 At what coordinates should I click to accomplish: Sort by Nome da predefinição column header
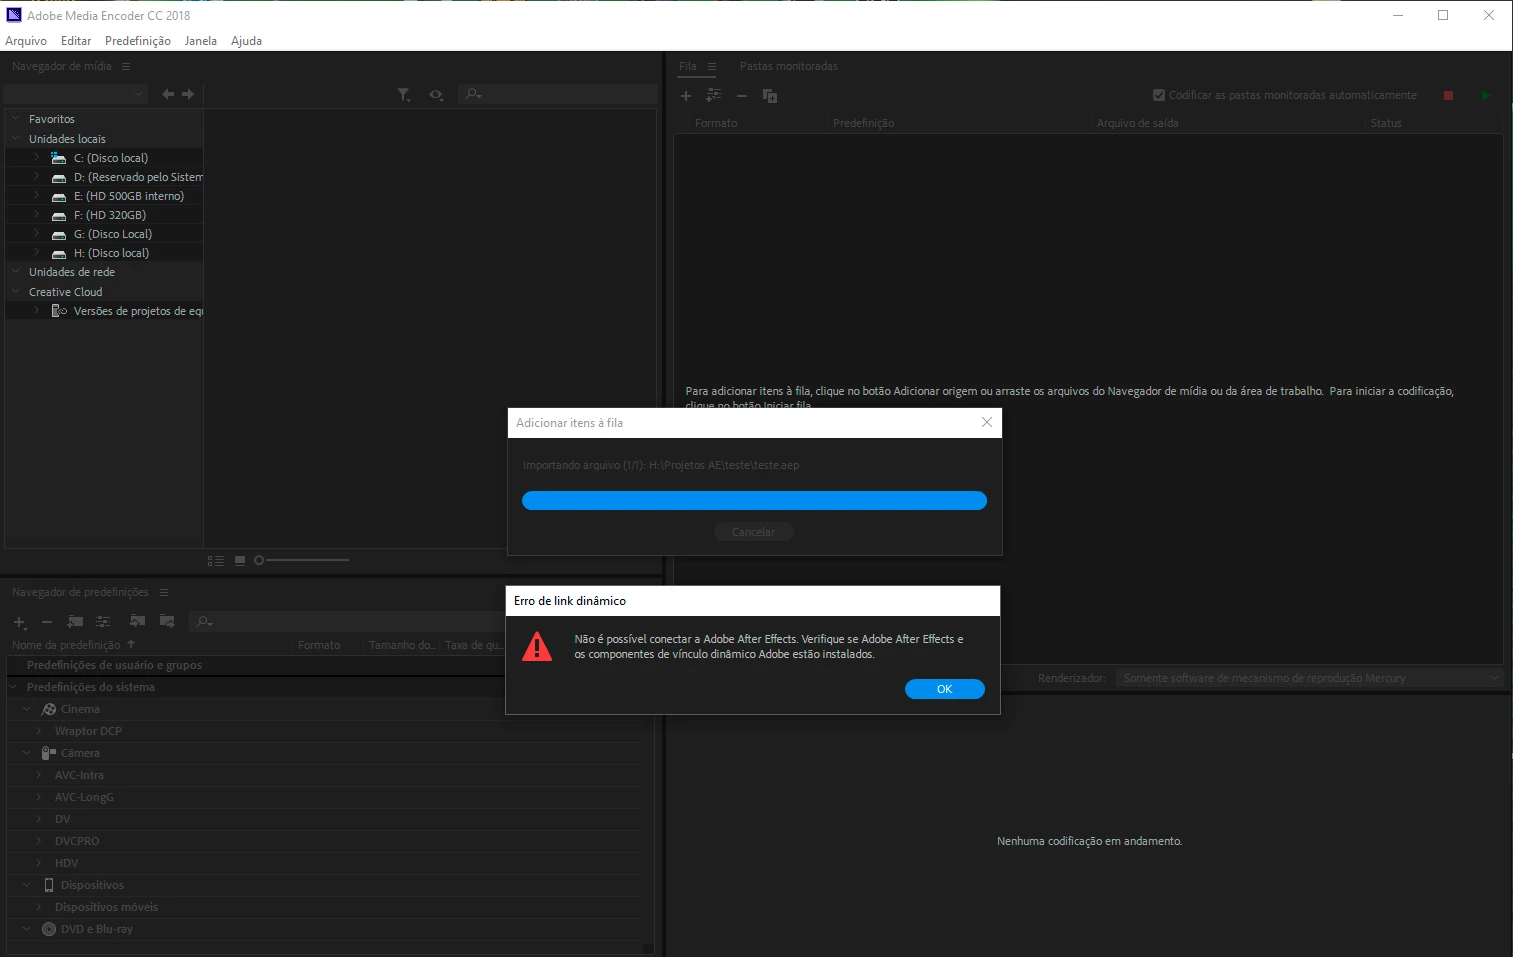pyautogui.click(x=66, y=645)
